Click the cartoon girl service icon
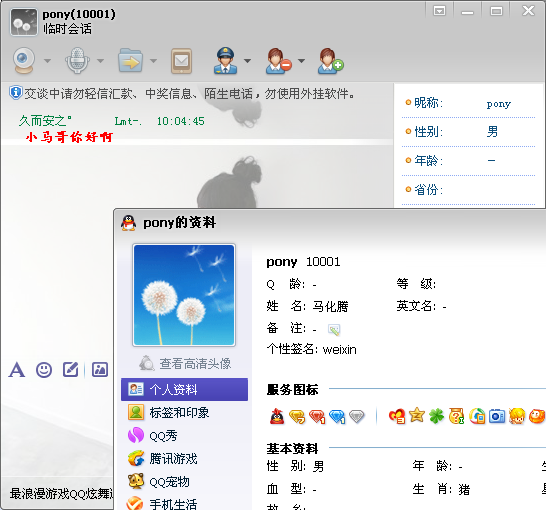546x510 pixels. tap(517, 416)
